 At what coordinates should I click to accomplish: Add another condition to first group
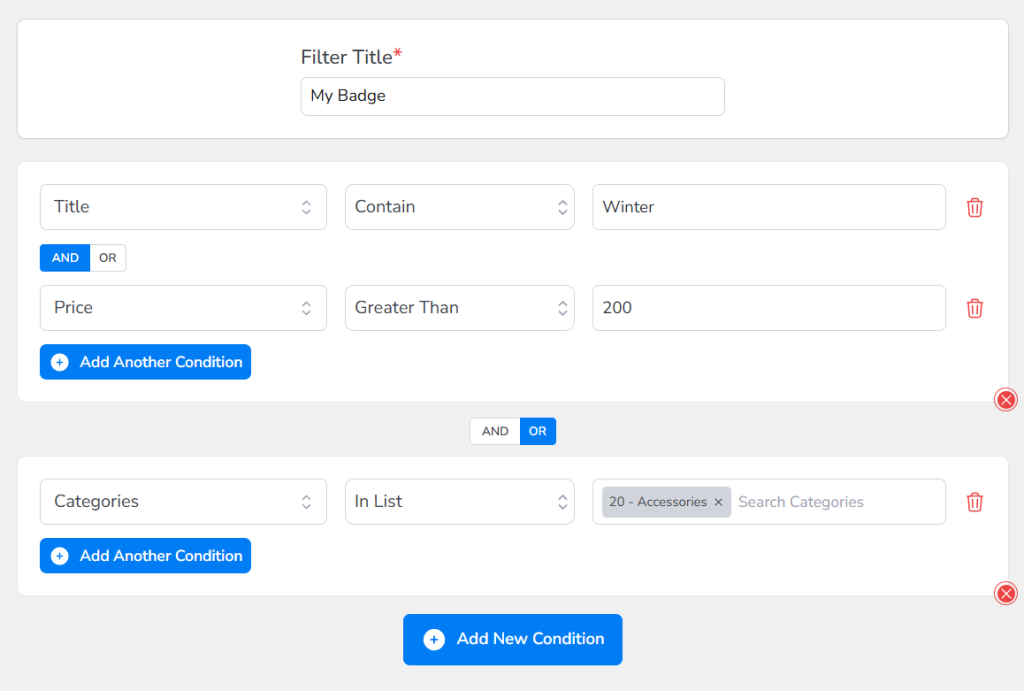(145, 362)
